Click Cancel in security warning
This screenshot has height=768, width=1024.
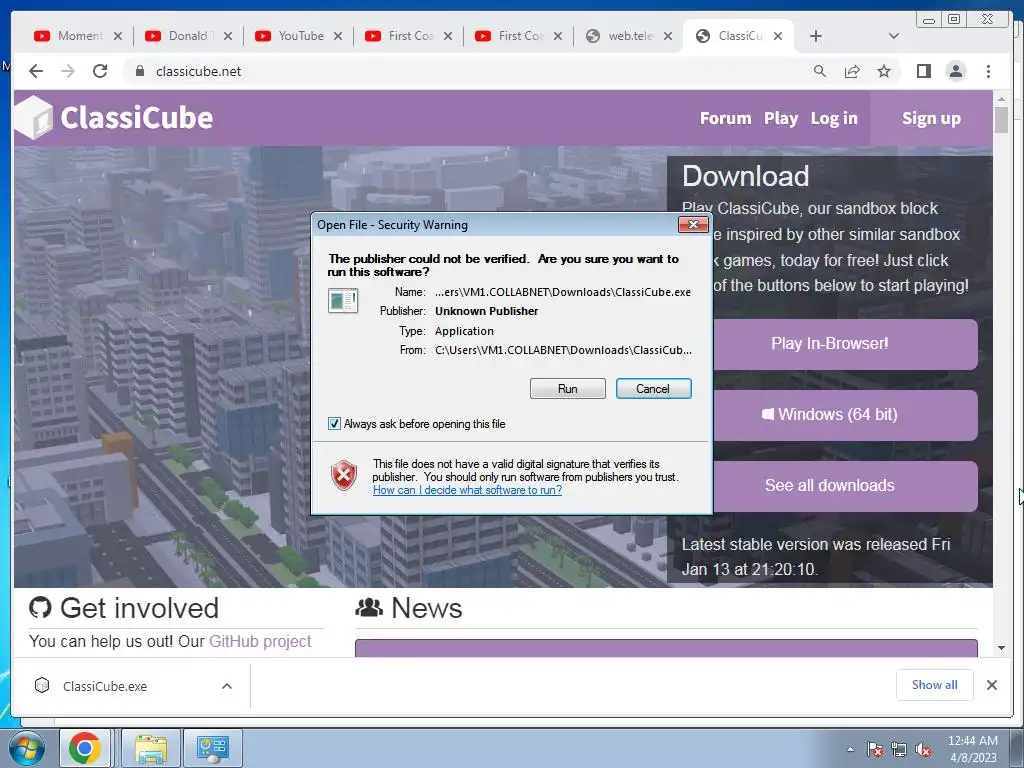pyautogui.click(x=653, y=389)
